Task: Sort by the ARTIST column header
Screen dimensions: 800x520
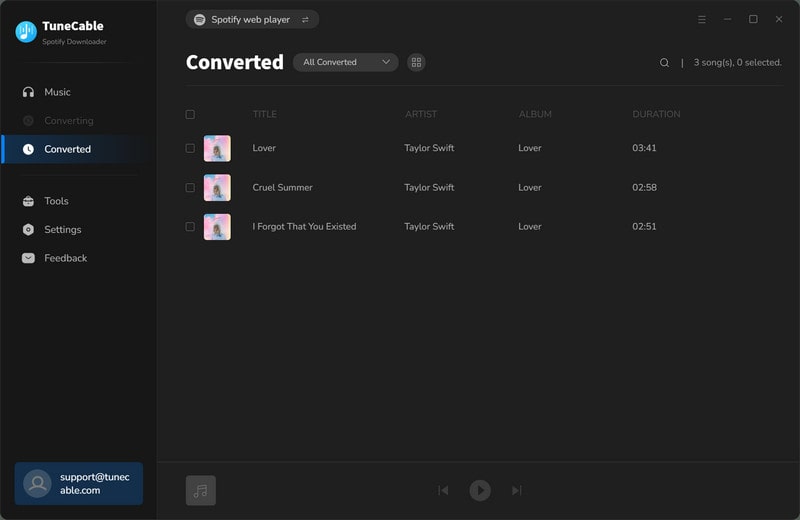Action: click(x=421, y=114)
